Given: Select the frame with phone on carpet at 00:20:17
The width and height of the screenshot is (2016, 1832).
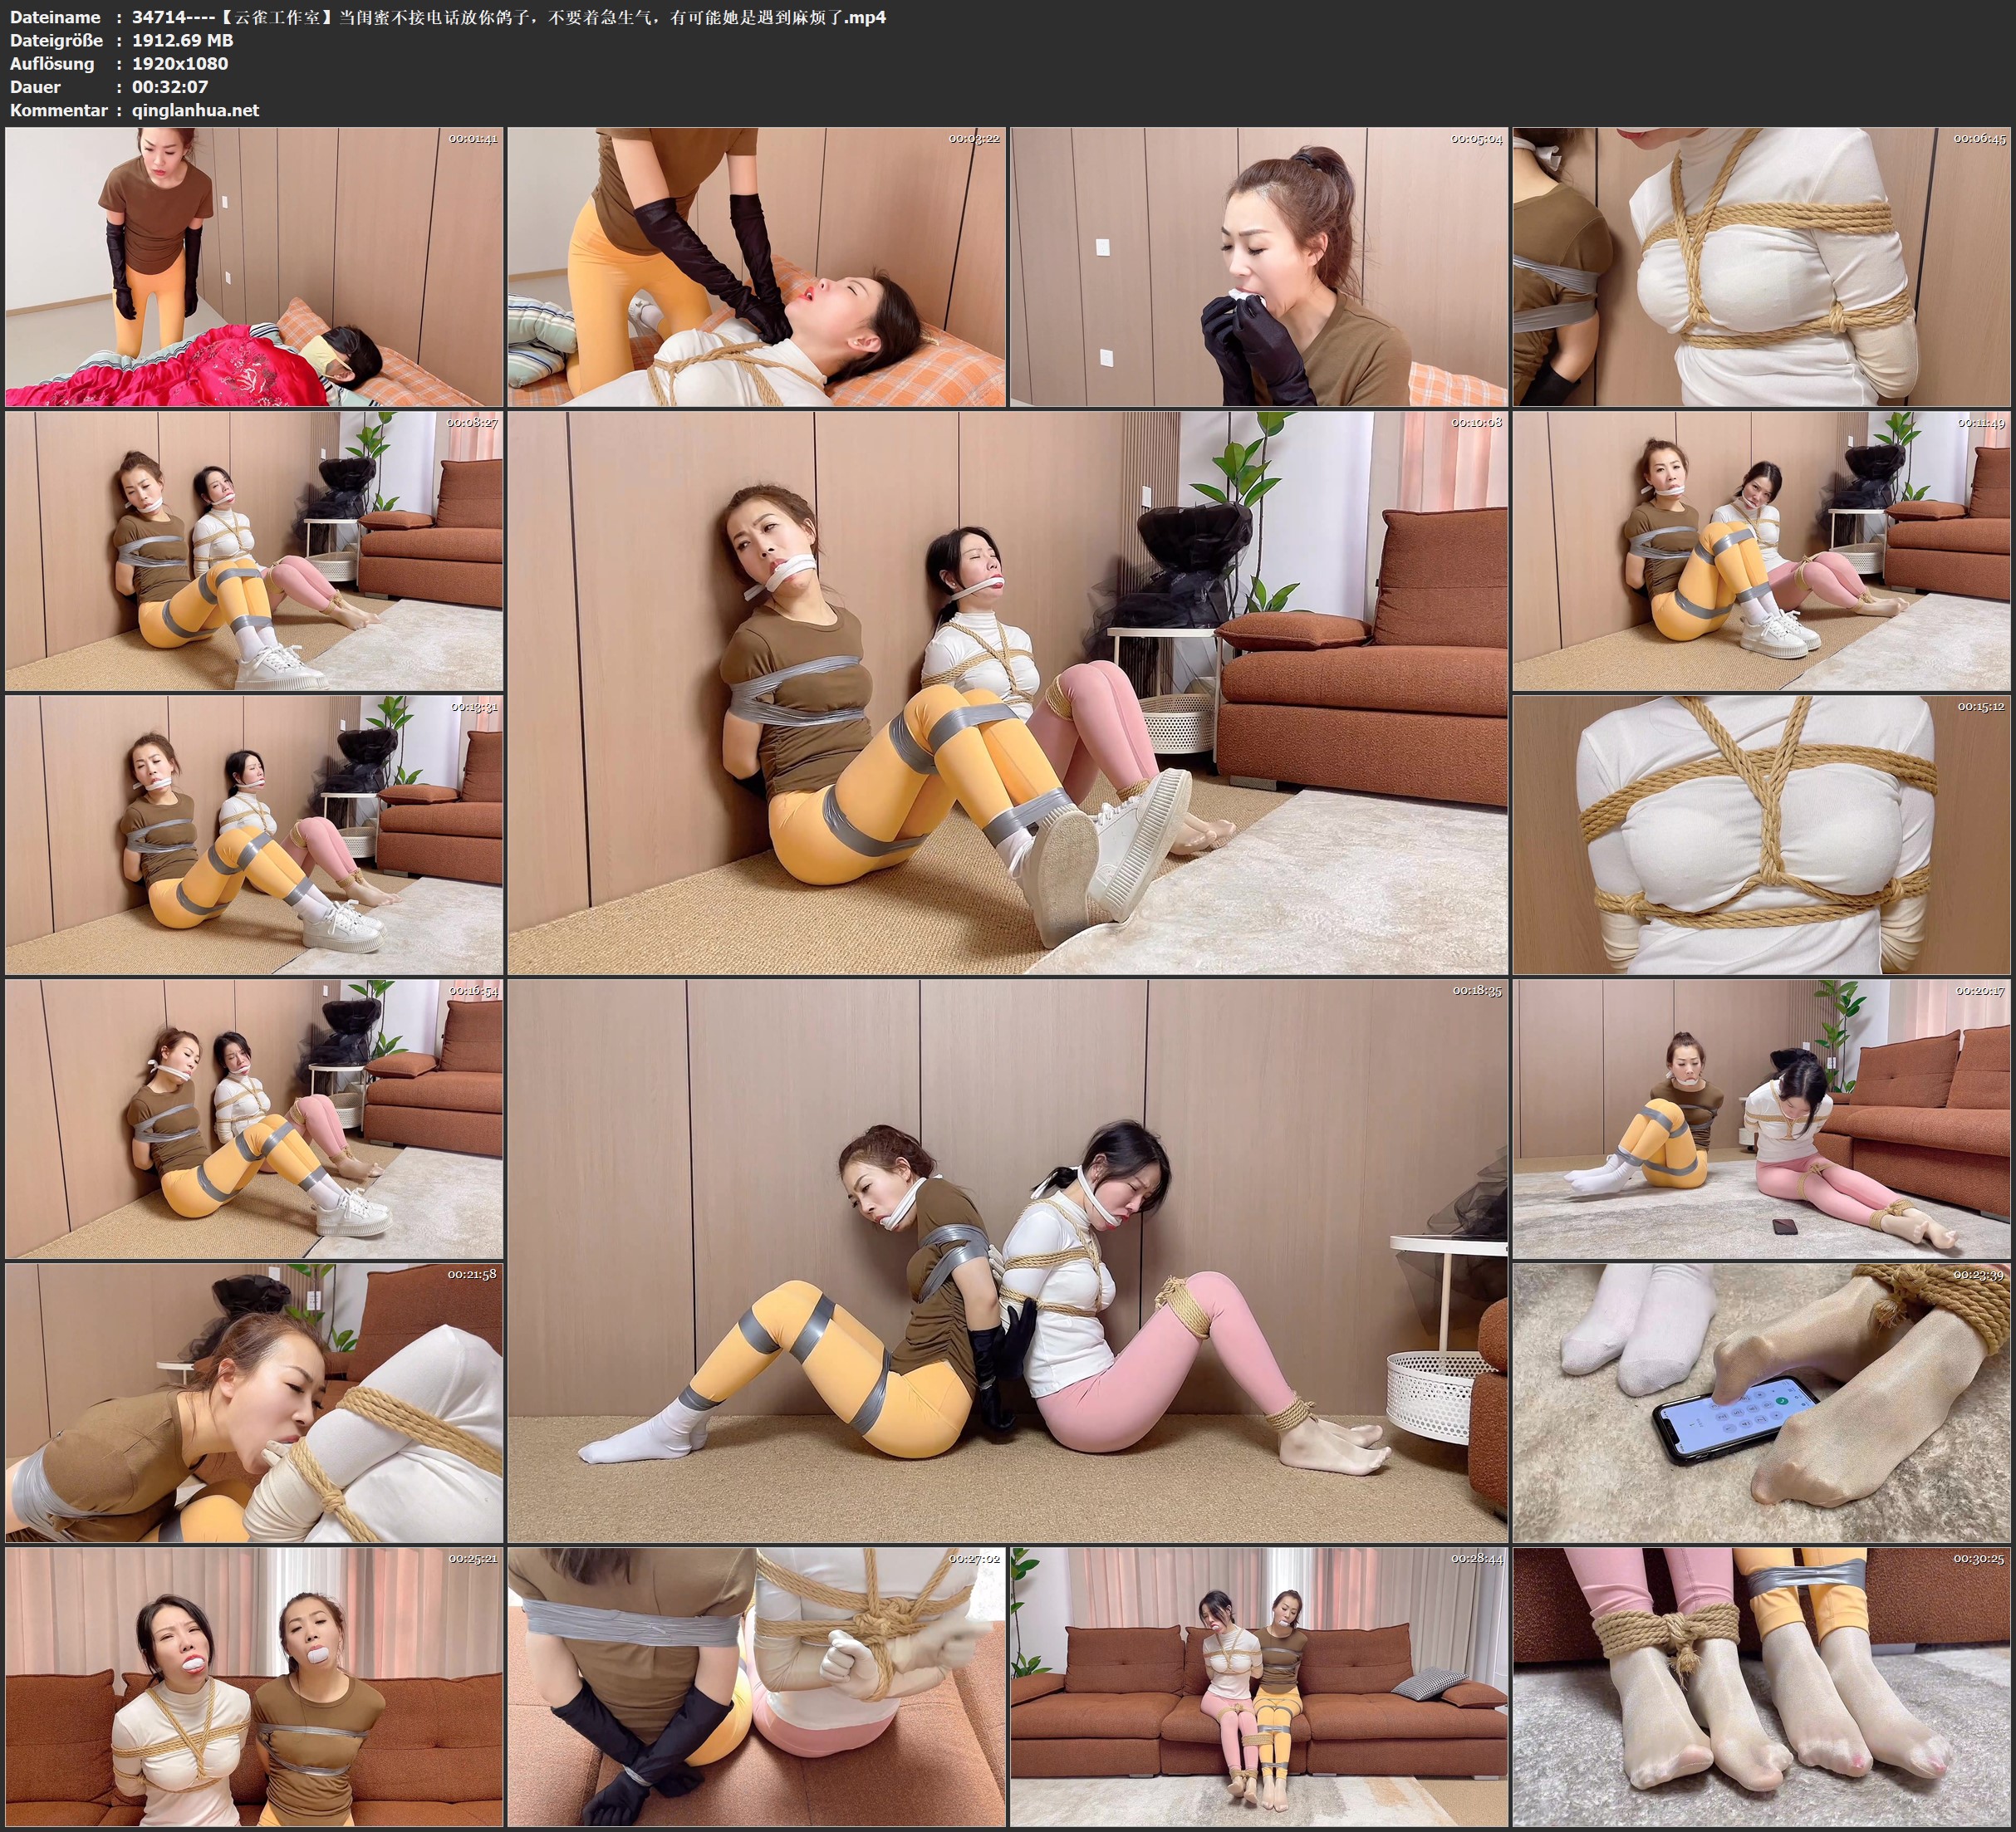Looking at the screenshot, I should pos(1760,1119).
